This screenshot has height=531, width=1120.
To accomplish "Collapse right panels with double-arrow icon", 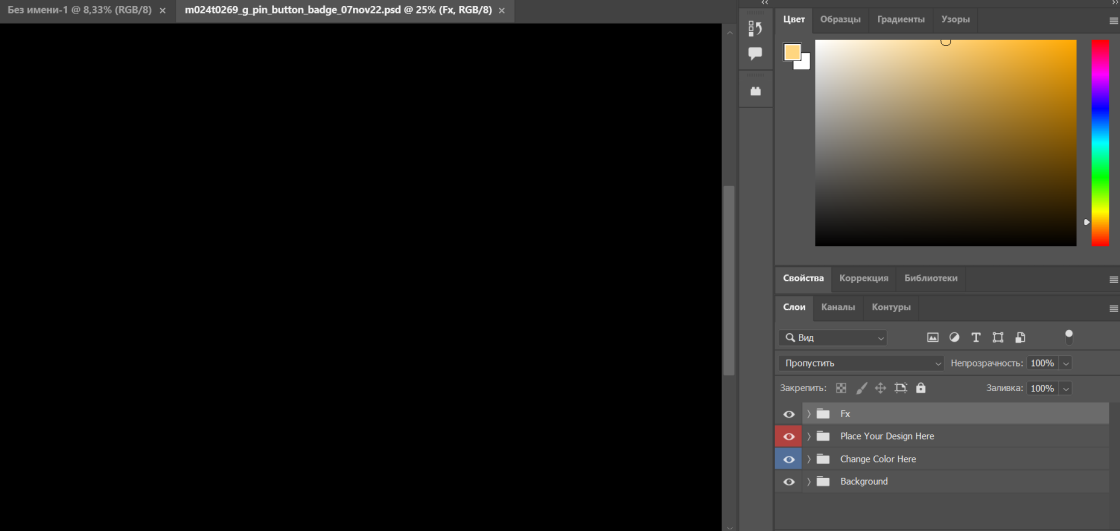I will pos(1113,3).
